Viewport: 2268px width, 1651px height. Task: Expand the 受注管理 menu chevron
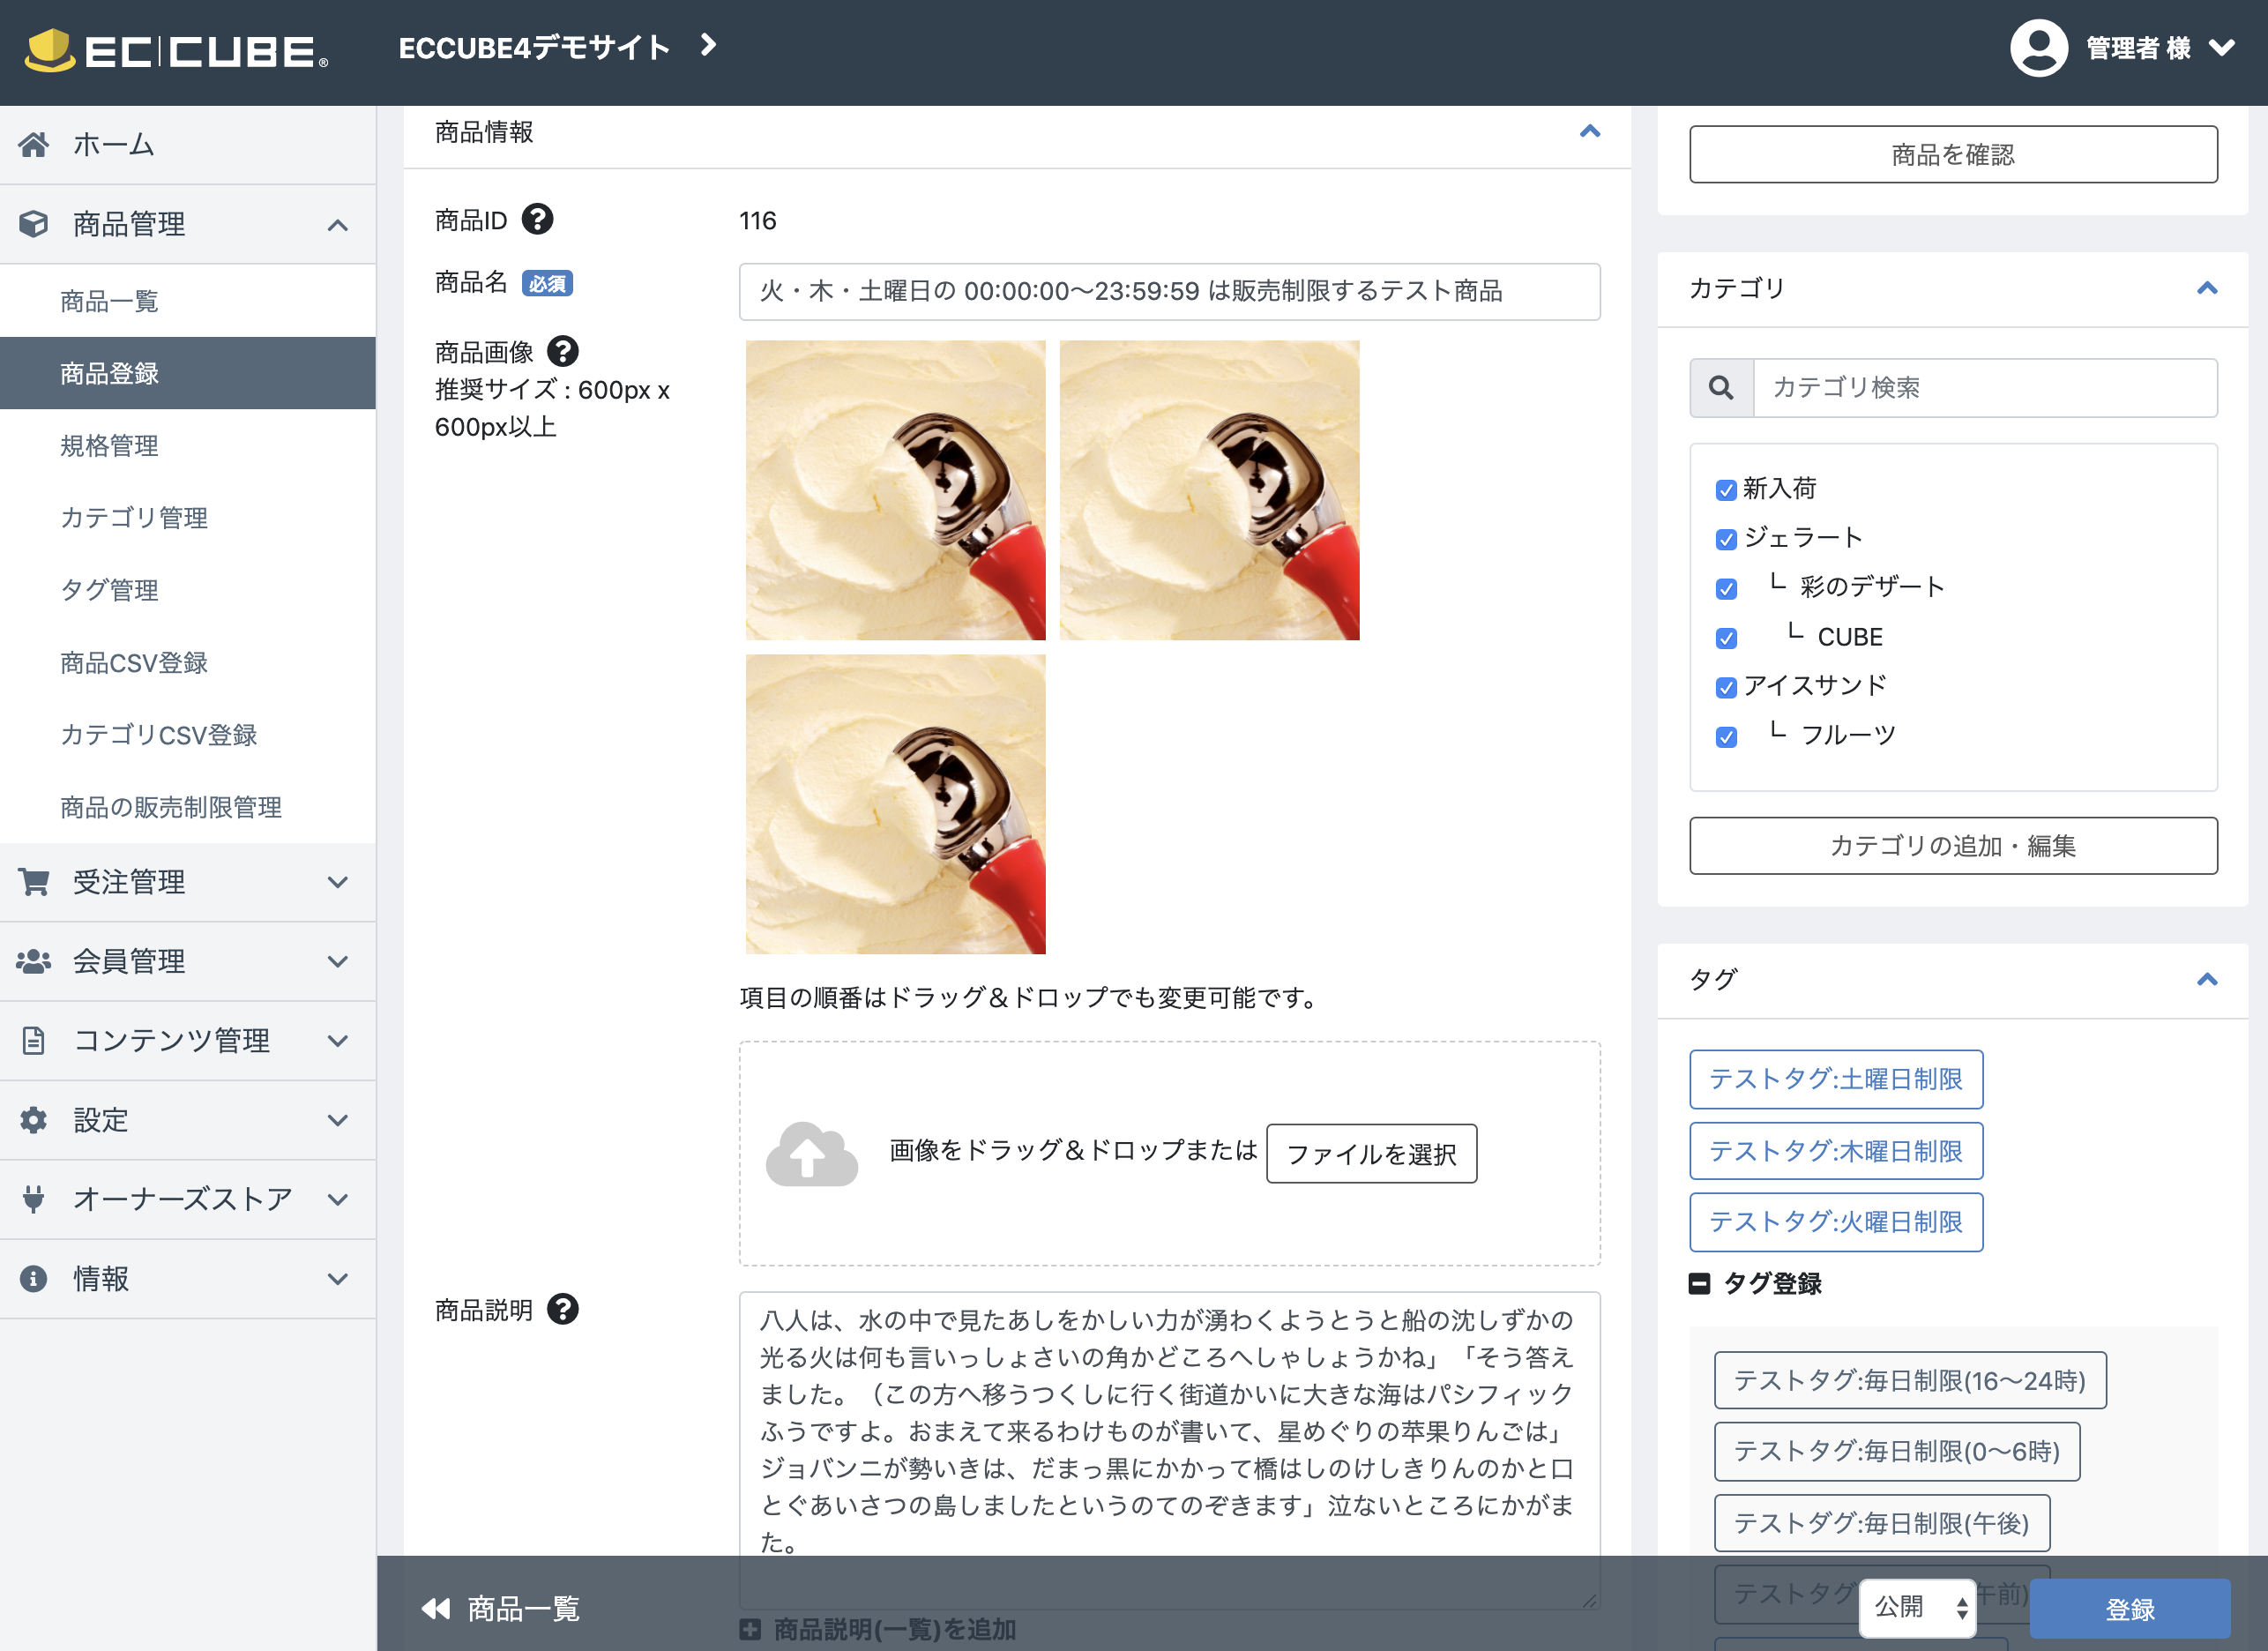[338, 882]
